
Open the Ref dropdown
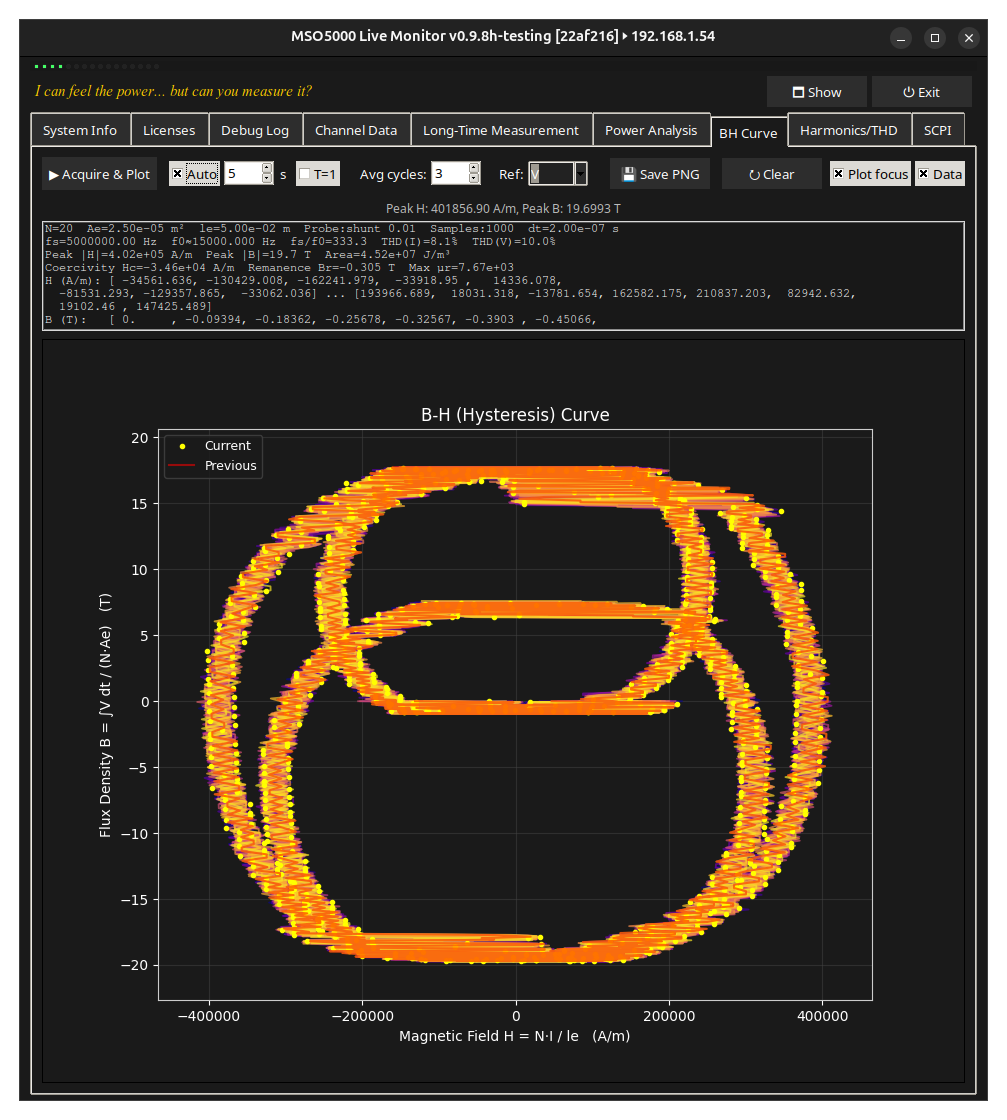580,174
